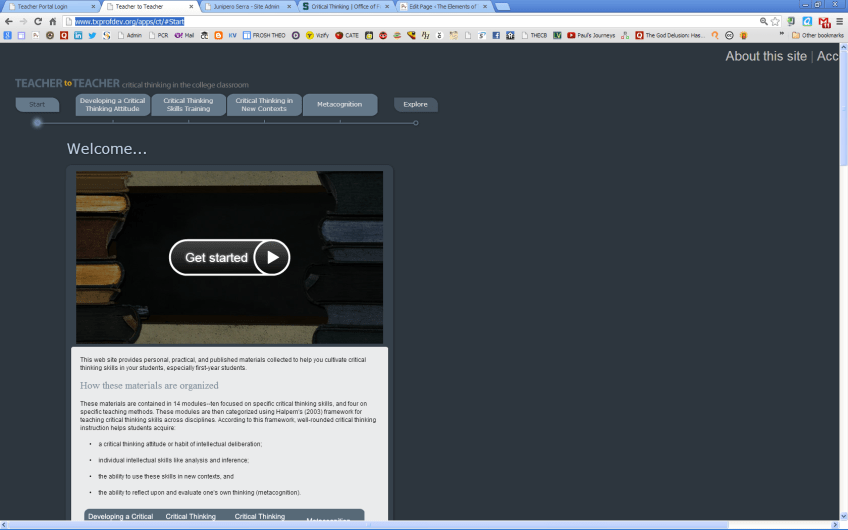Open the About this site link

(x=765, y=56)
